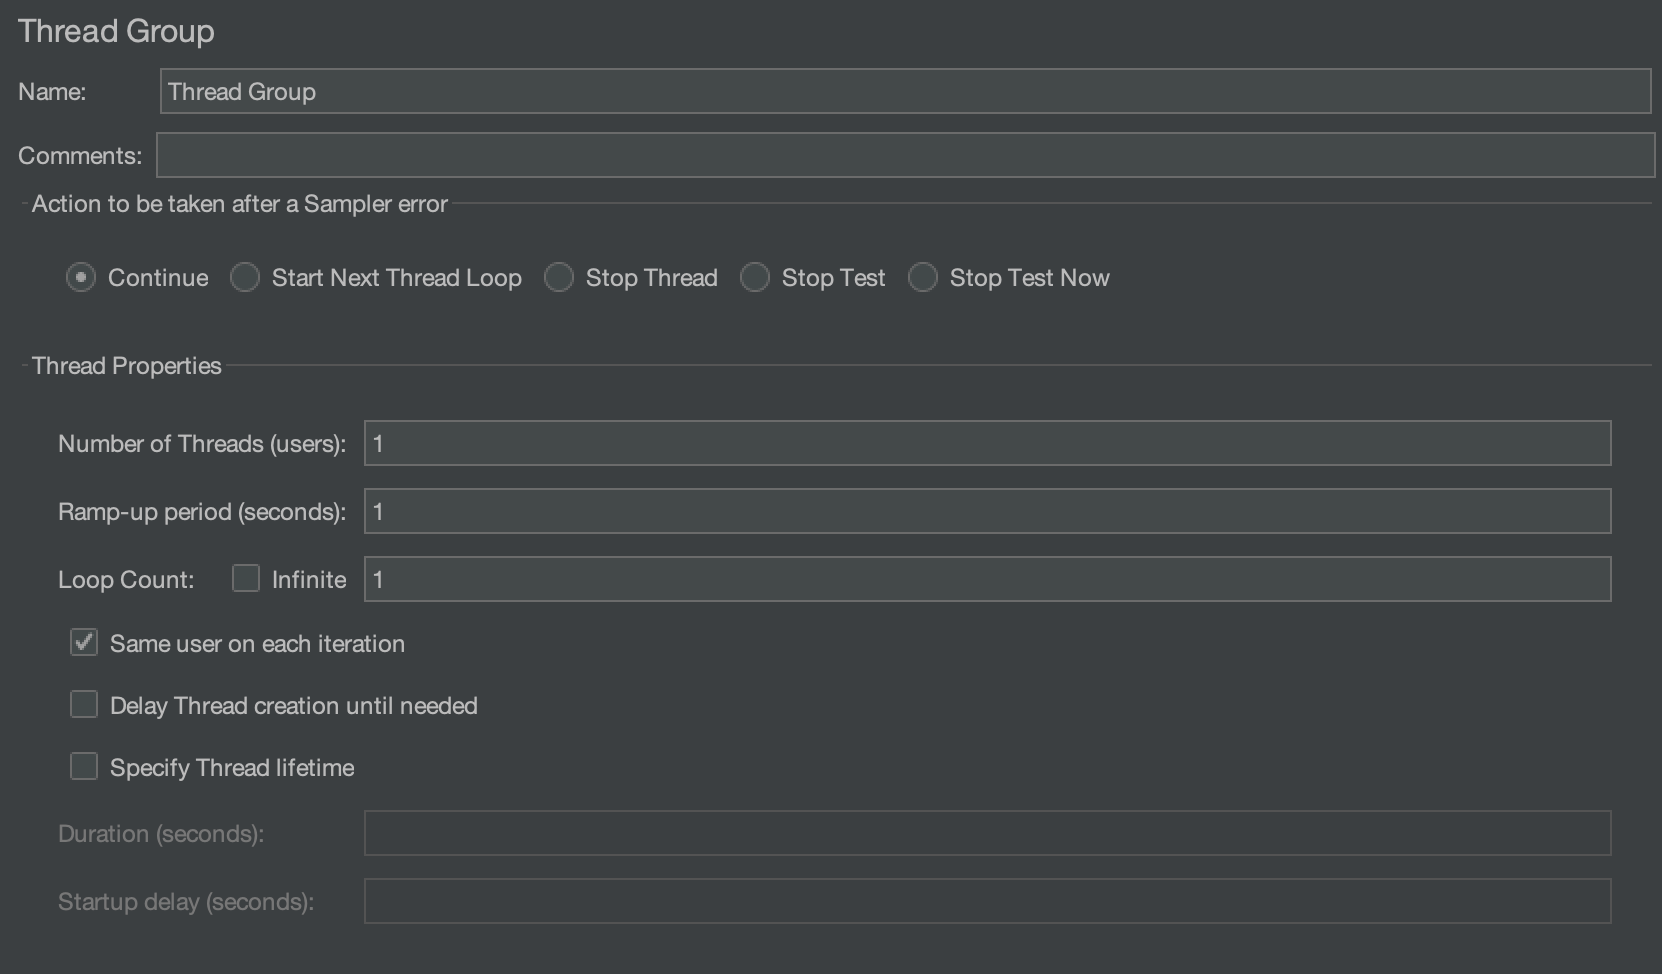Click the Loop Count label

pyautogui.click(x=126, y=580)
